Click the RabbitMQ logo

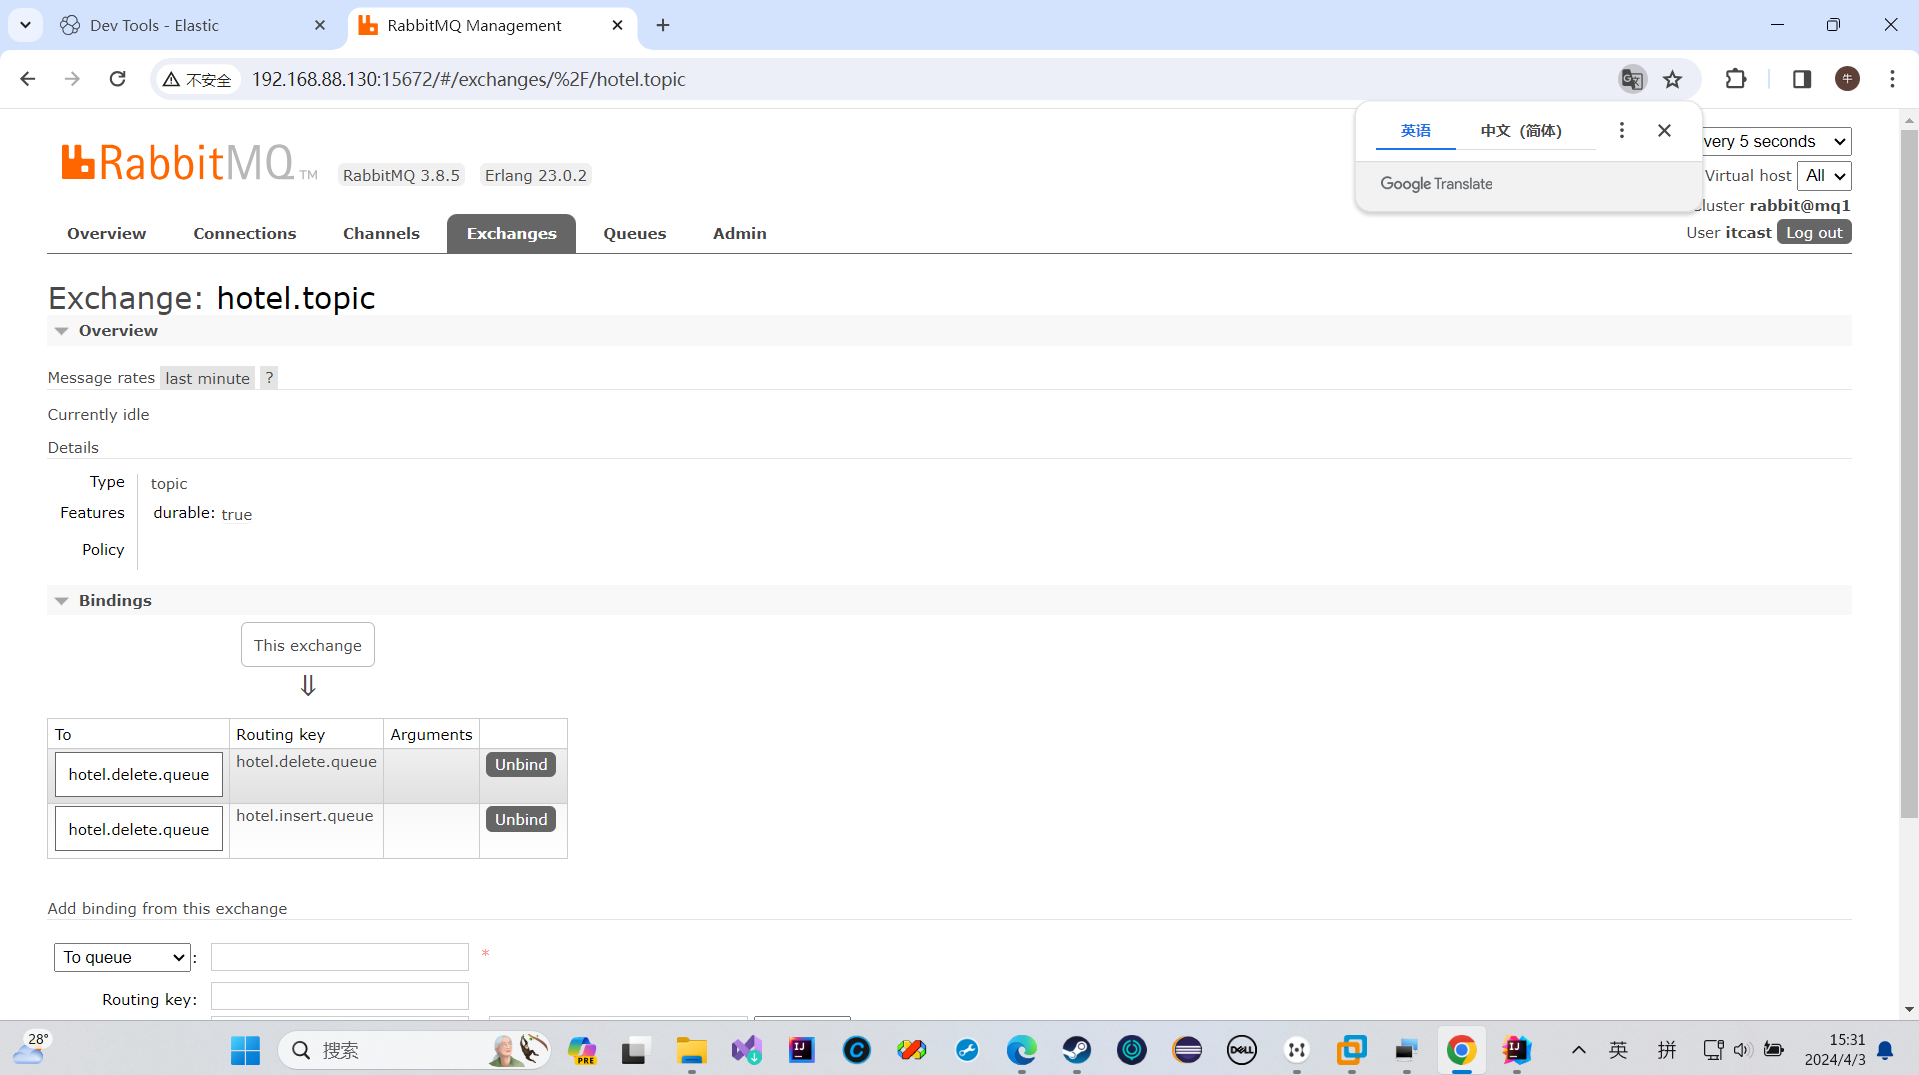click(189, 163)
